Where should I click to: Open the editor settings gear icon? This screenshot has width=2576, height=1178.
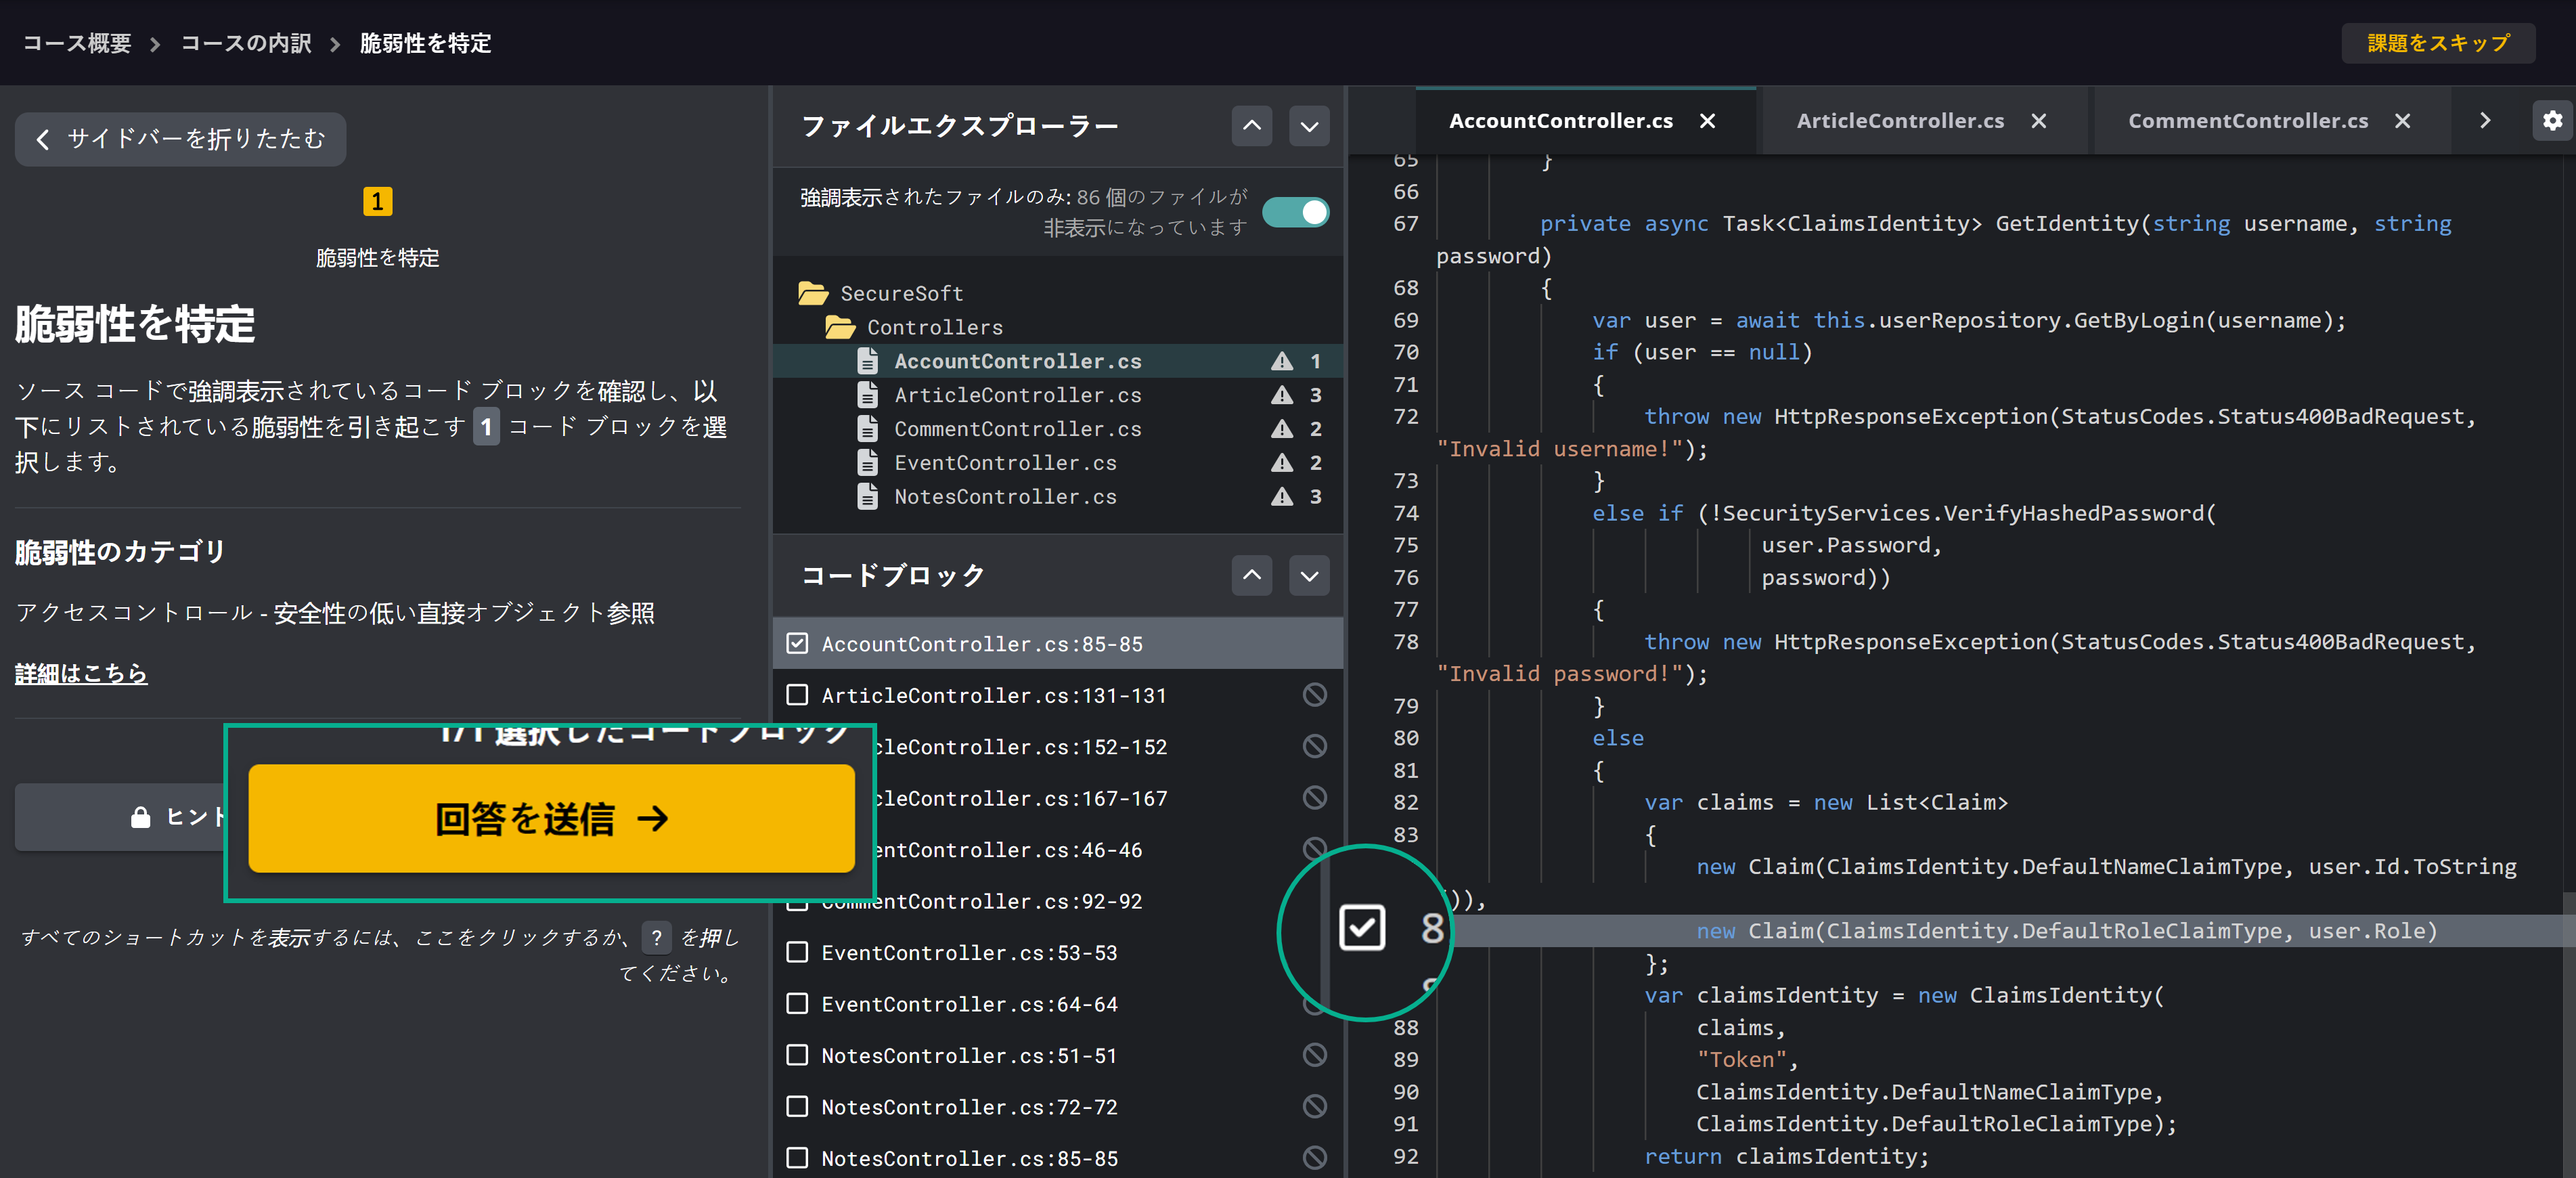pyautogui.click(x=2552, y=121)
